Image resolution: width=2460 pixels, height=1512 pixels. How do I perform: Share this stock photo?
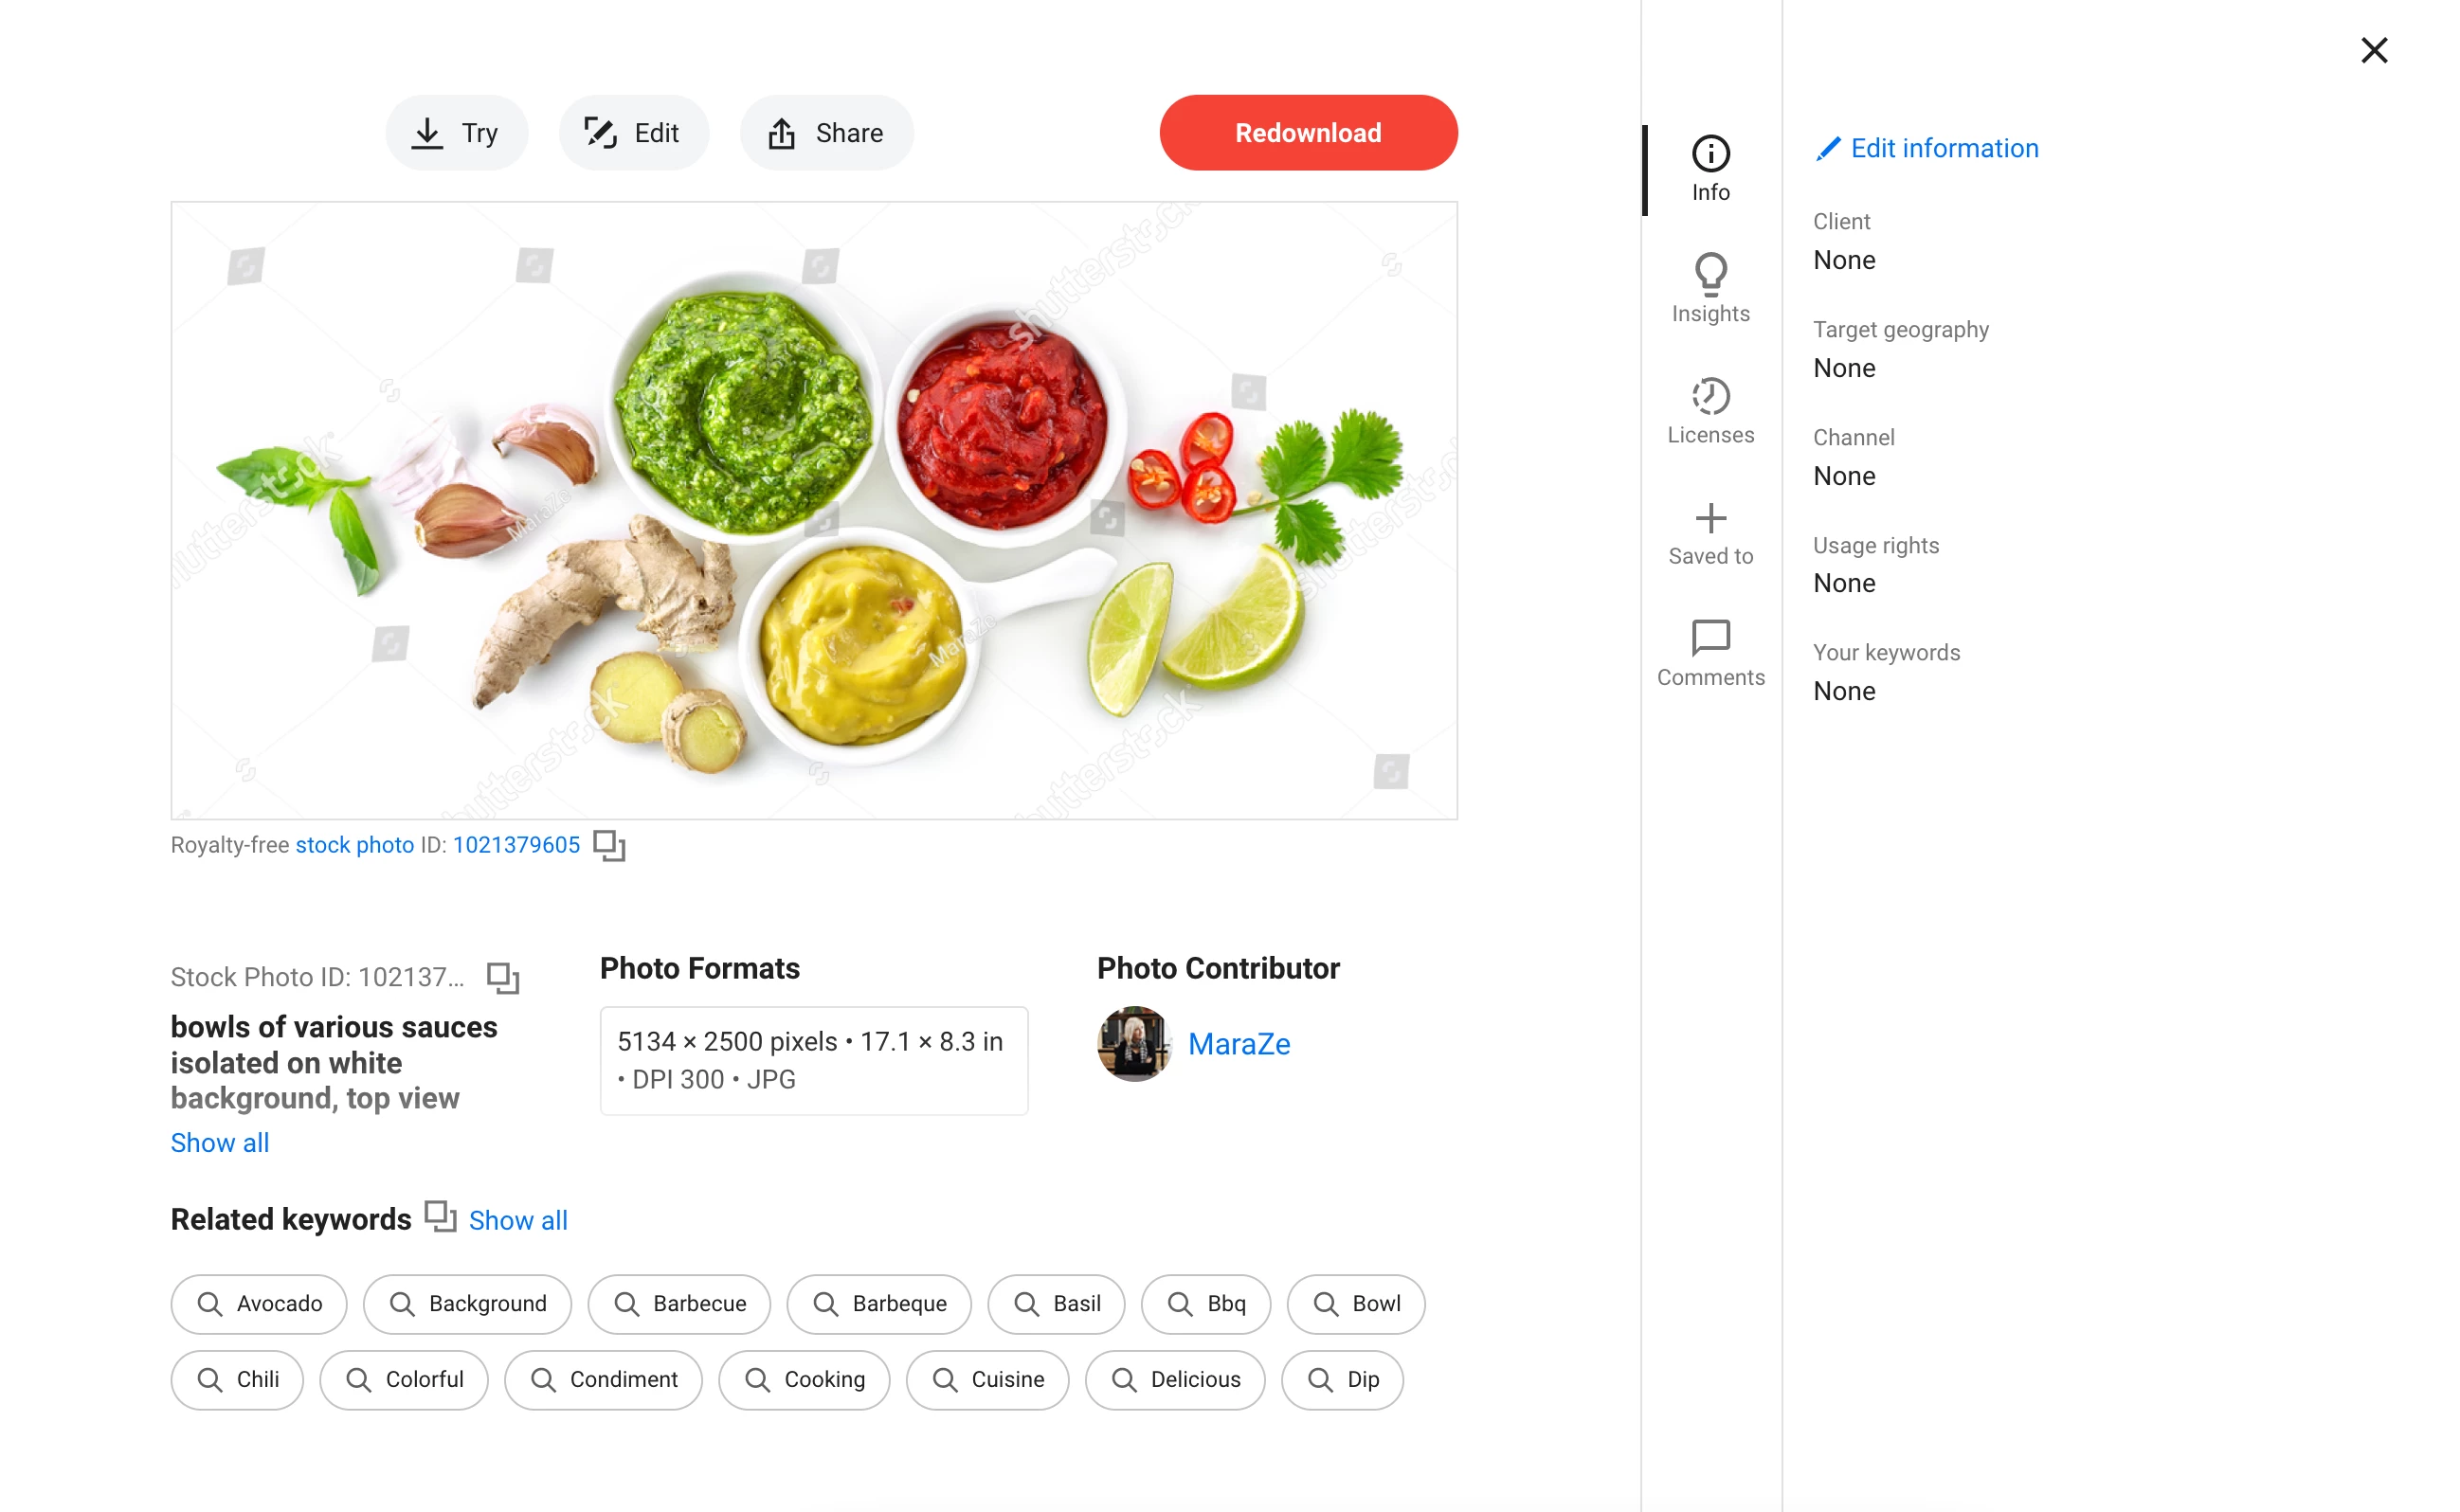pos(826,133)
